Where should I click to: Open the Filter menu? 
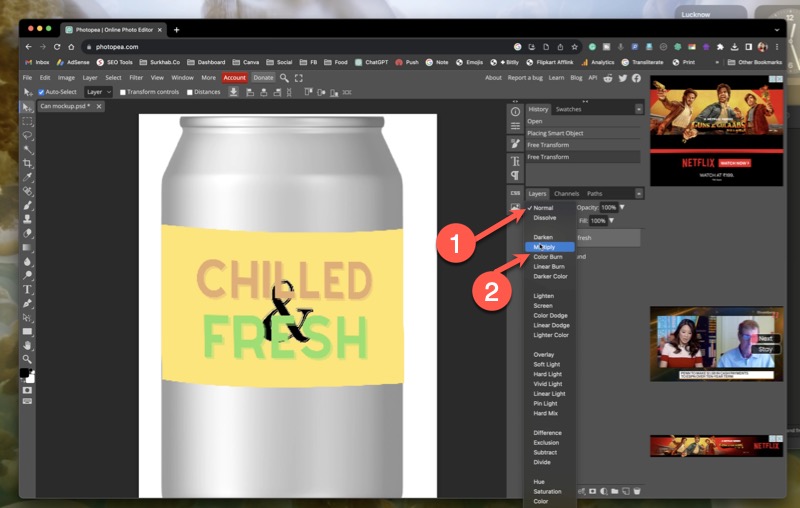(x=136, y=78)
